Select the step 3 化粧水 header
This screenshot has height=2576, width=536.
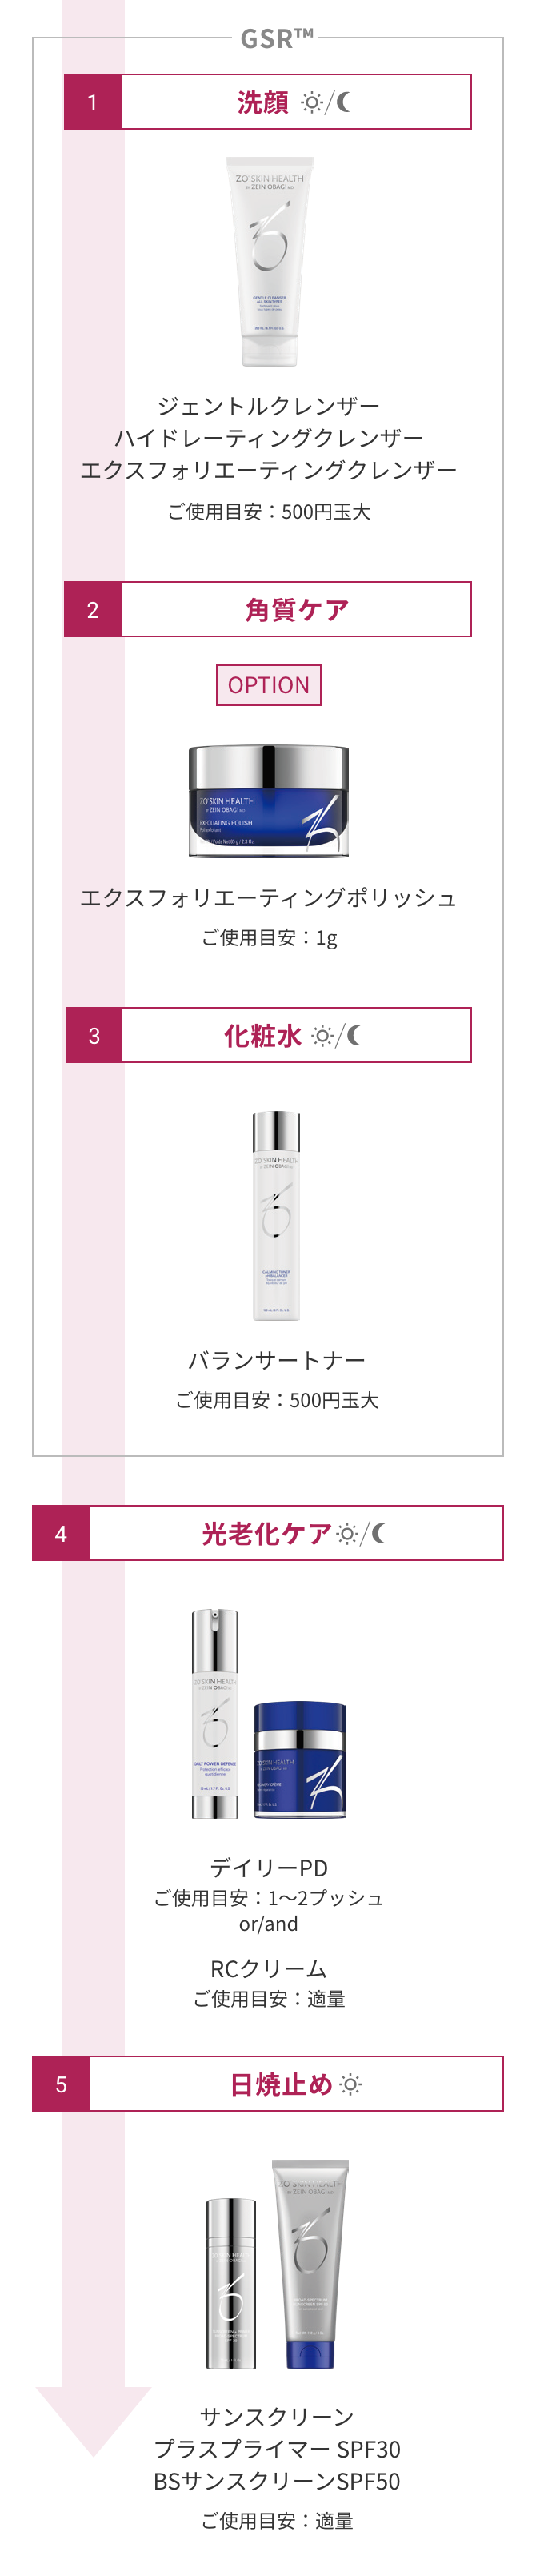coord(268,1035)
